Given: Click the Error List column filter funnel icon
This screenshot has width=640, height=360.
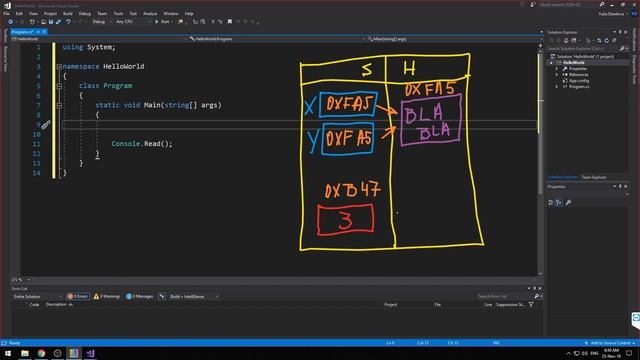Looking at the screenshot, I should click(x=531, y=304).
